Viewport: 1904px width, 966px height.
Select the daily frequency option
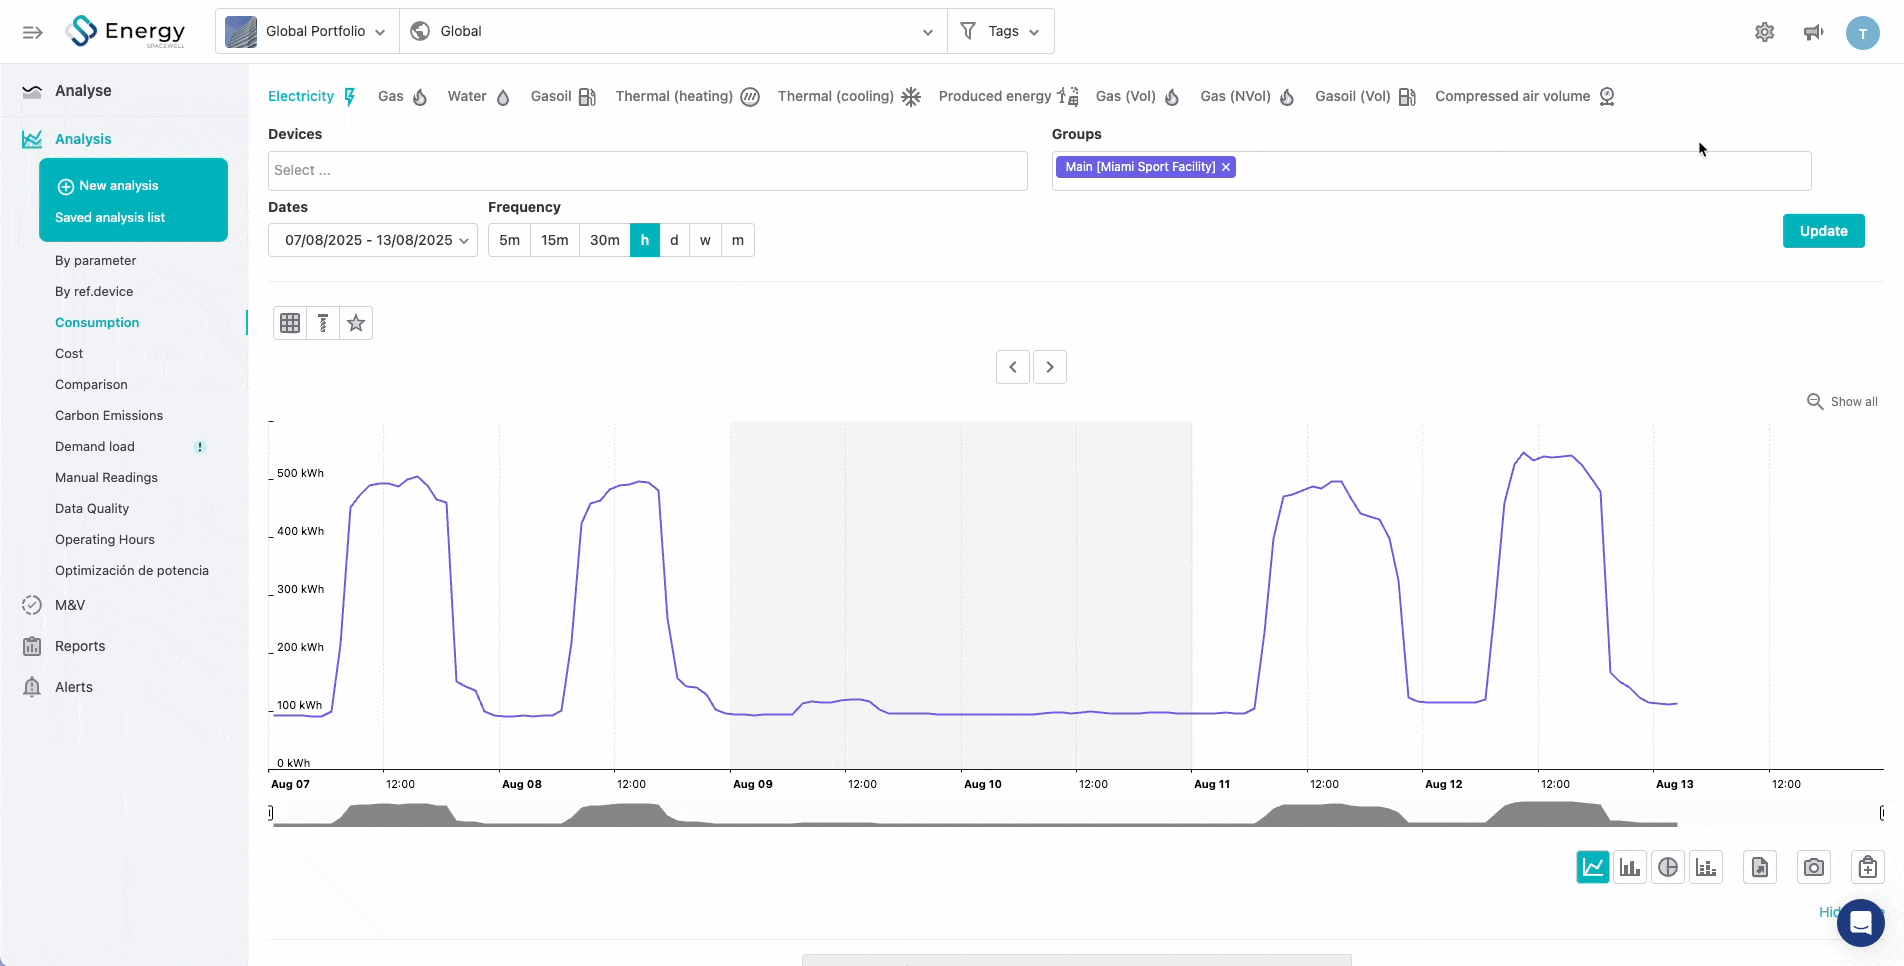[x=674, y=240]
